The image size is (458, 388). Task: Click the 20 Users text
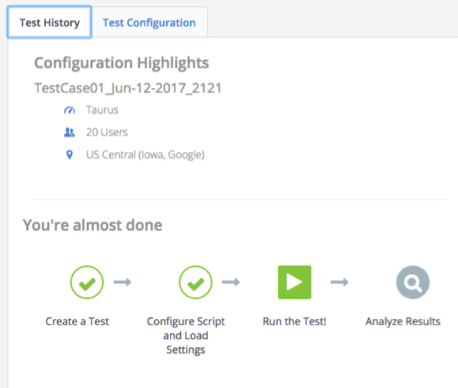[x=107, y=132]
